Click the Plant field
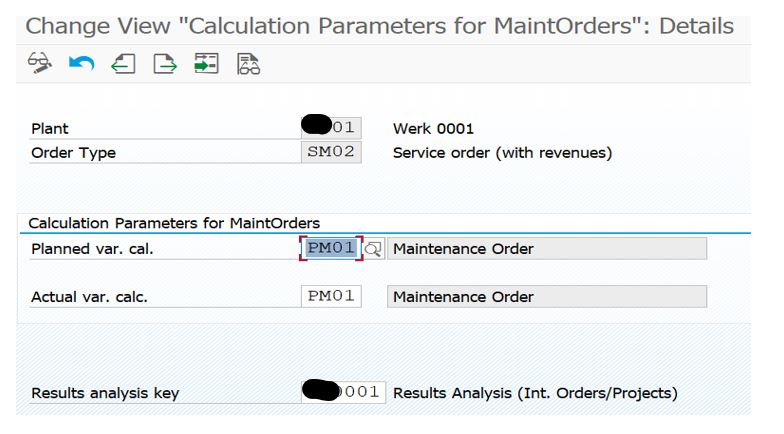Image resolution: width=784 pixels, height=434 pixels. click(x=331, y=128)
